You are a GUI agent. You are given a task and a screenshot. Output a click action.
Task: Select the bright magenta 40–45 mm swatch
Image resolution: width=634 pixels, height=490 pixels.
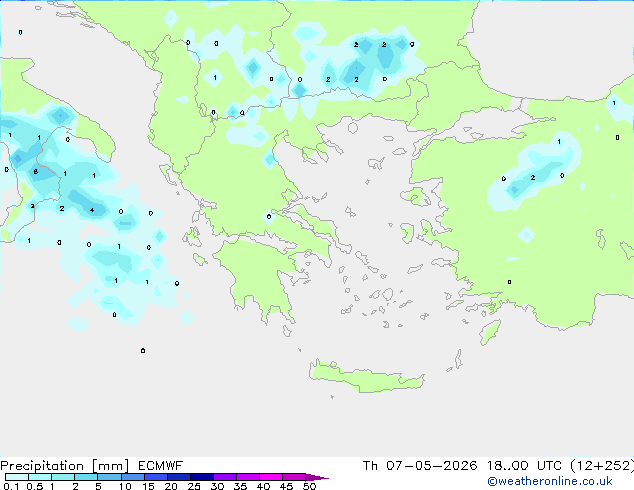[271, 477]
